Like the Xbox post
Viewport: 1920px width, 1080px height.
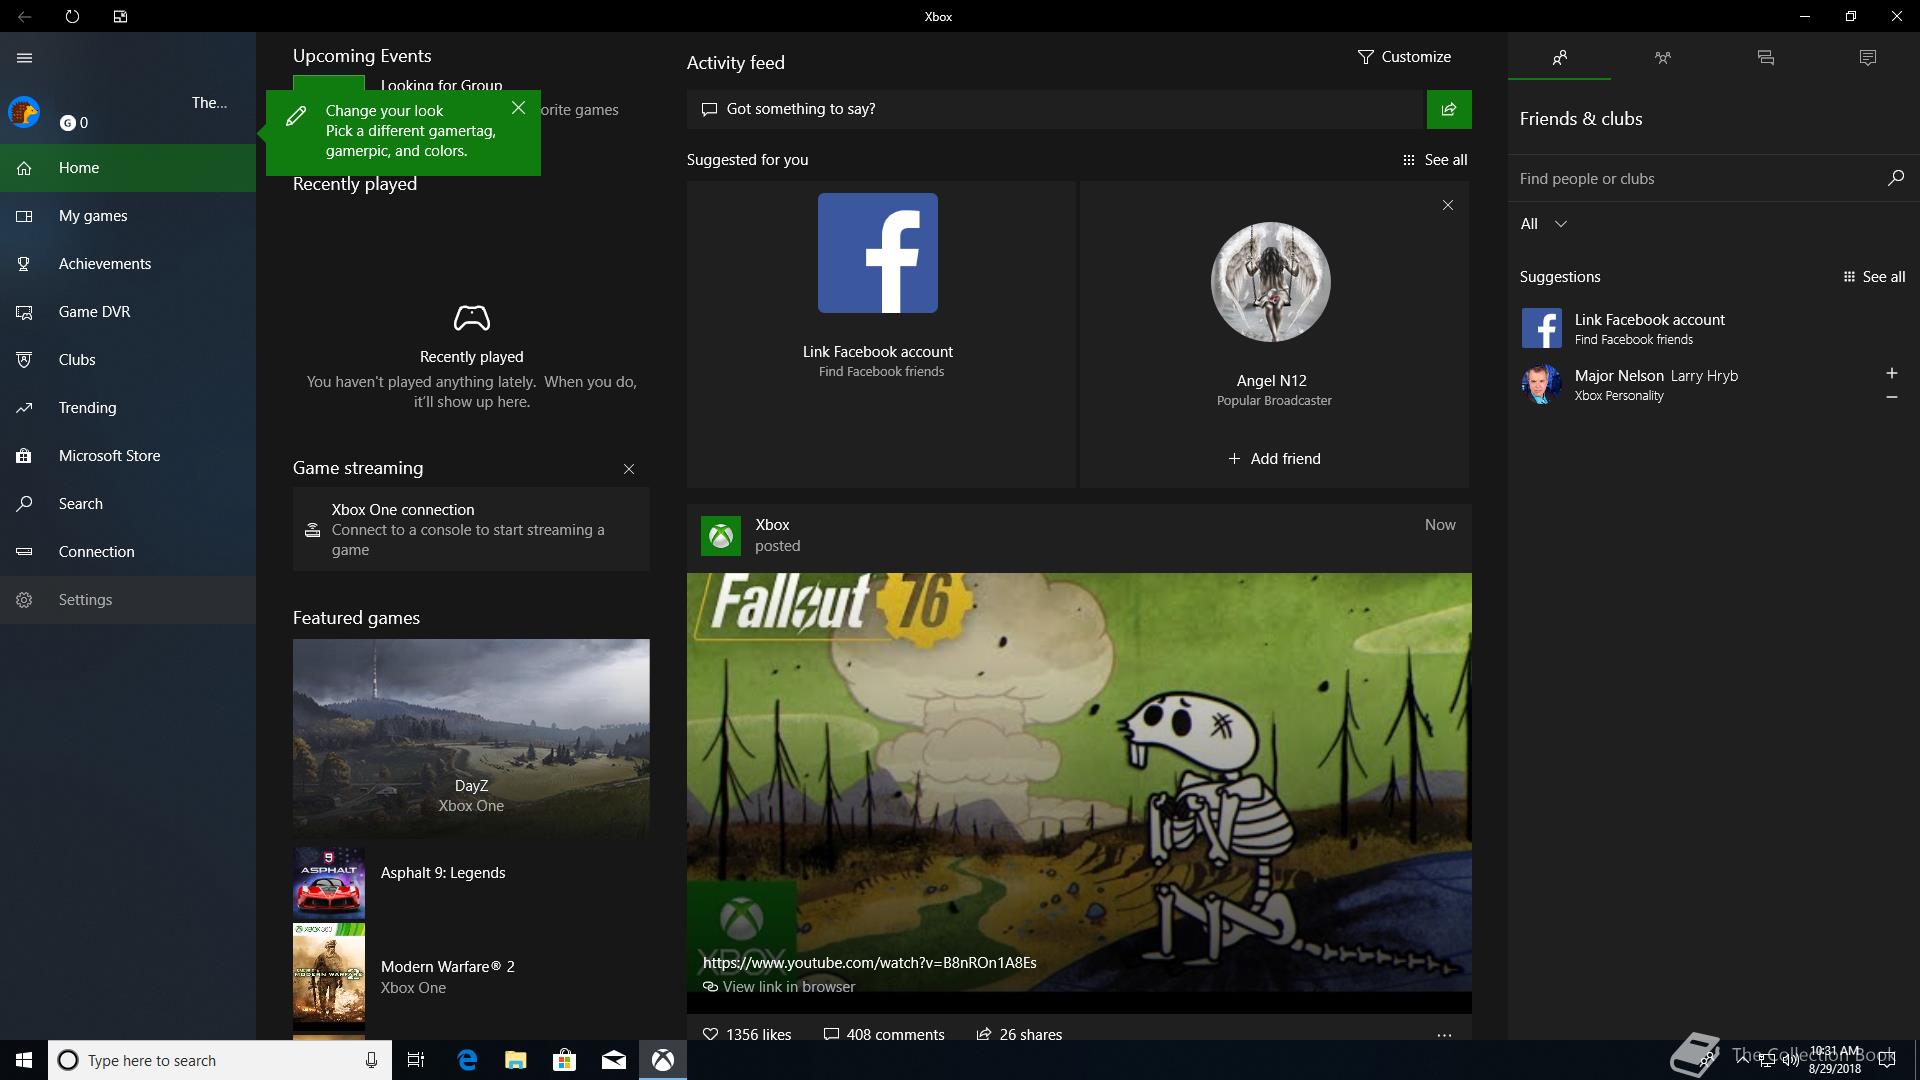747,1035
